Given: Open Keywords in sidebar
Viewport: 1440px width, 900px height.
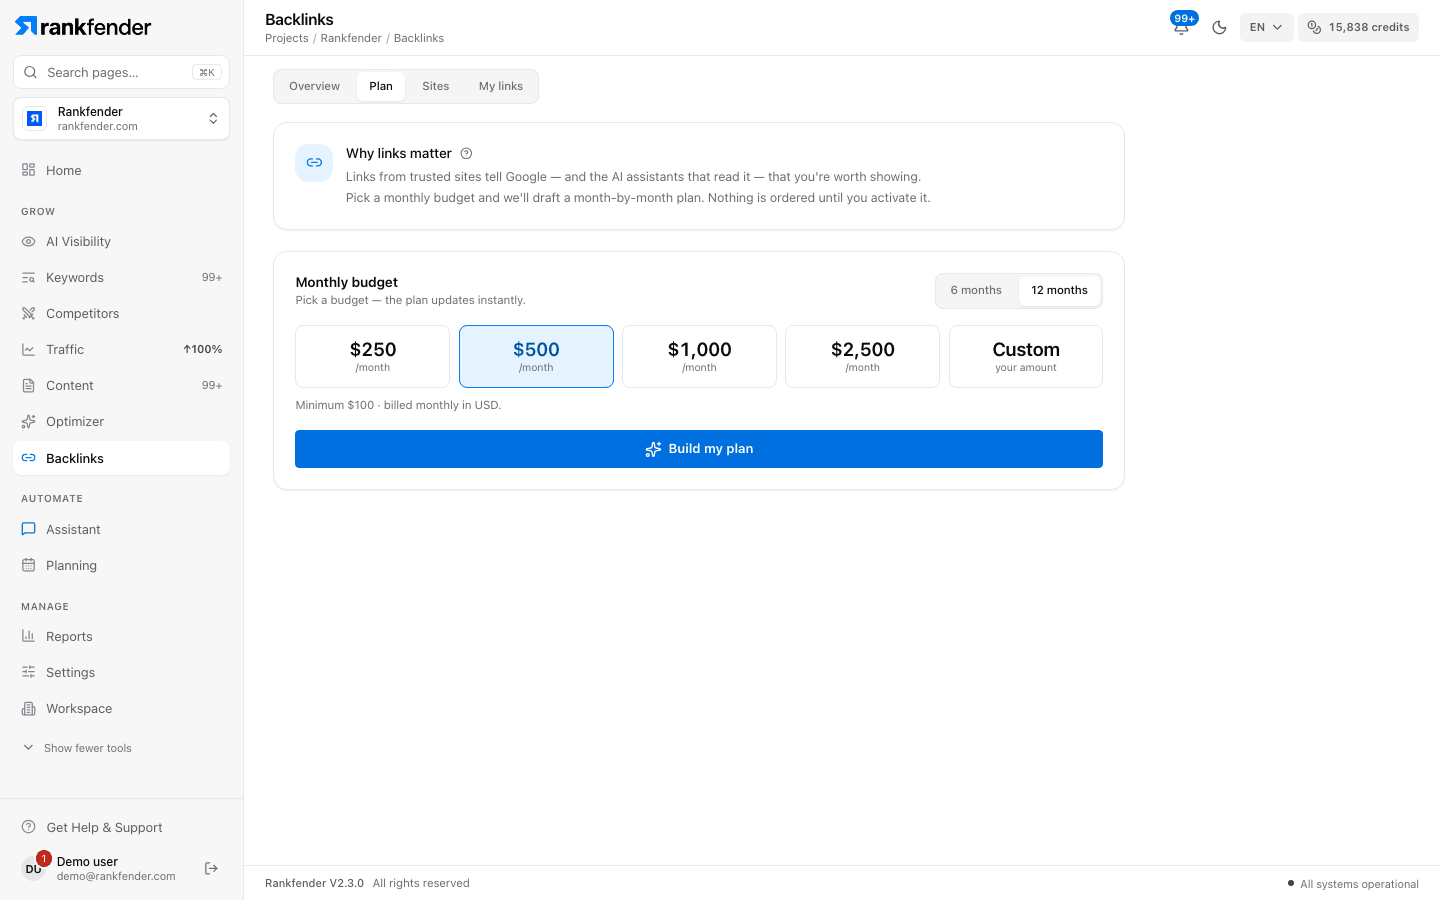Looking at the screenshot, I should 121,277.
